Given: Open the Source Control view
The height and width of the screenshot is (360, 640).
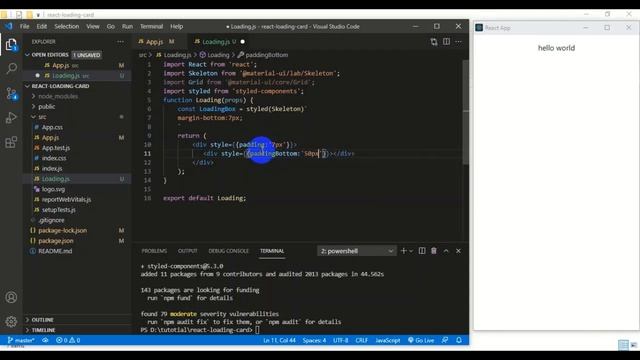Looking at the screenshot, I should tap(11, 93).
